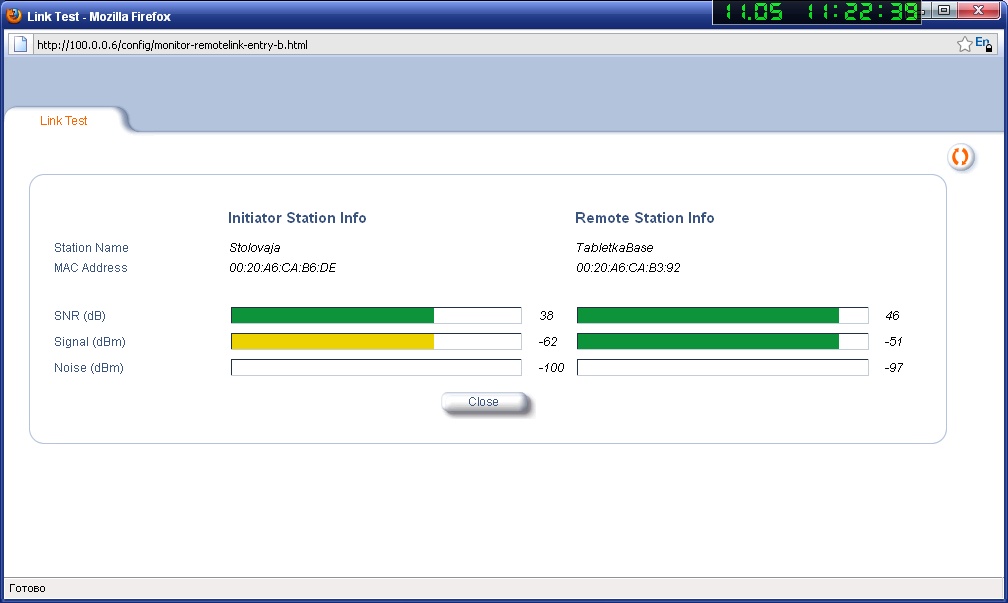
Task: Click the orange refresh icon
Action: point(960,157)
